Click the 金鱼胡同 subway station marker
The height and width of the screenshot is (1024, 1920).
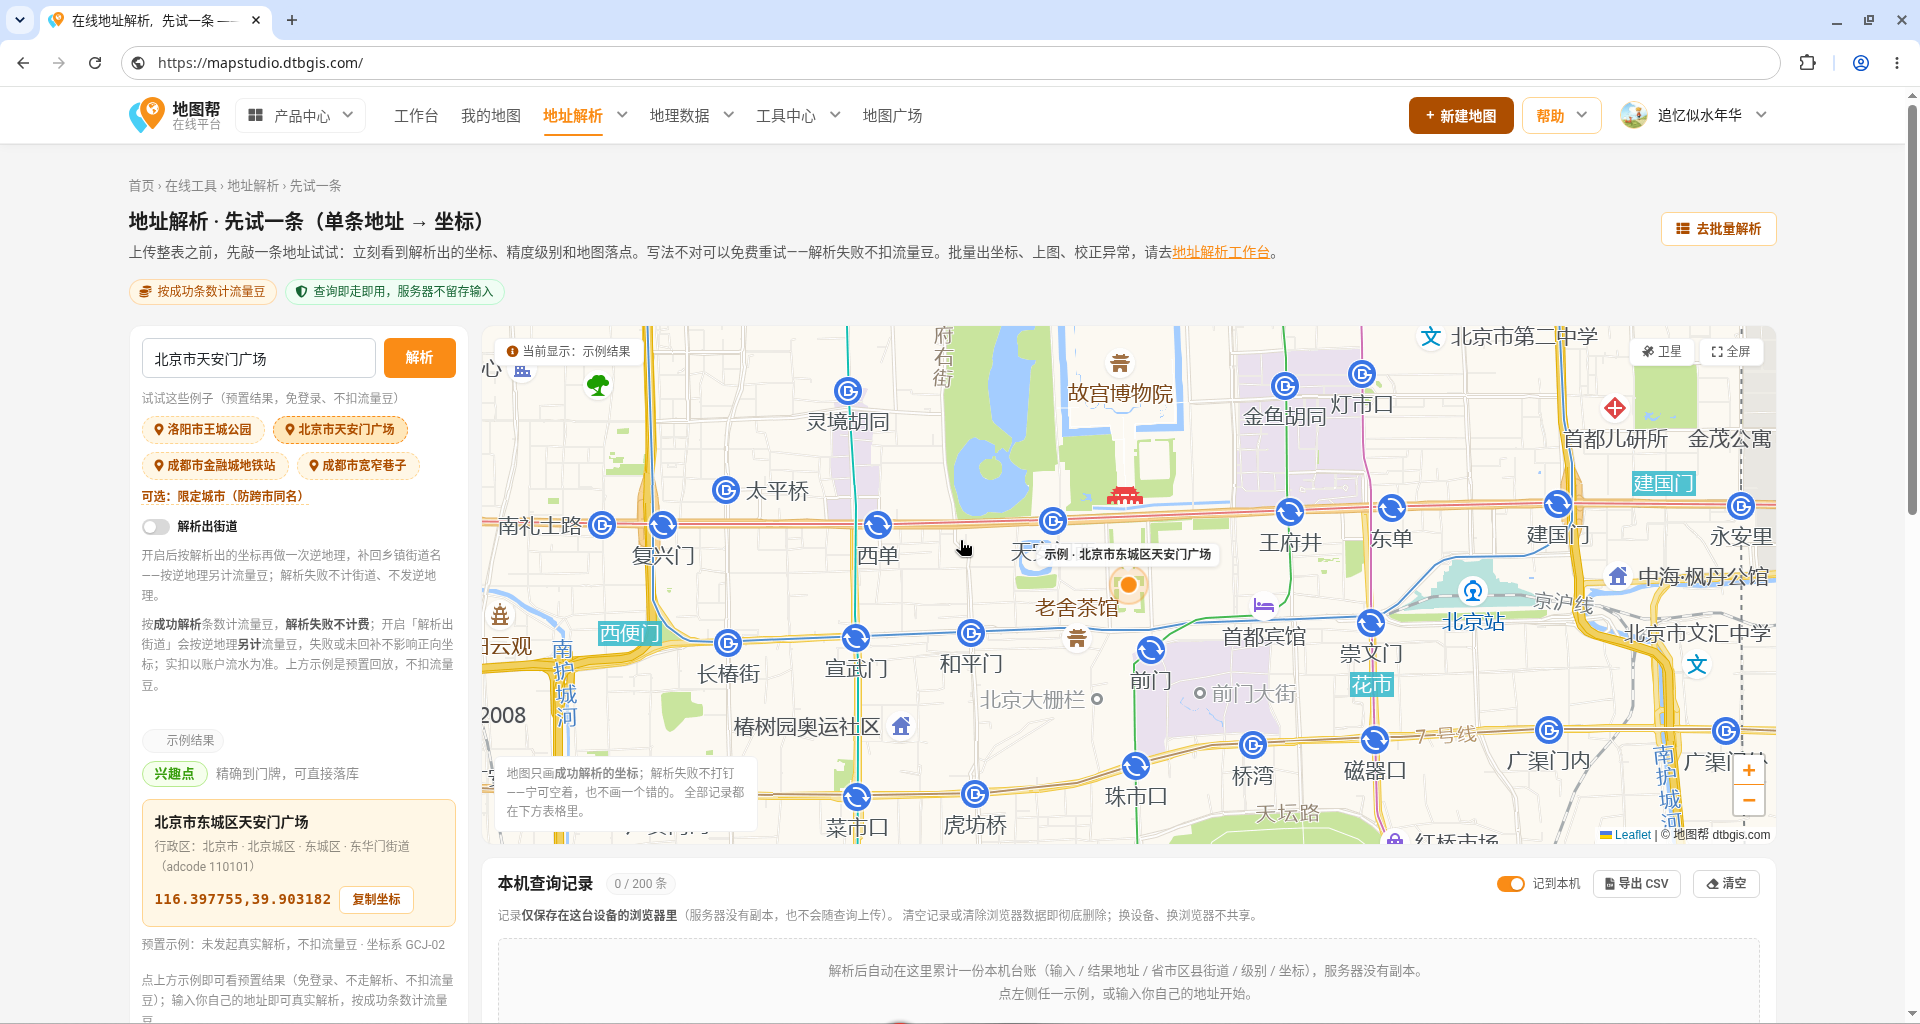(x=1285, y=386)
